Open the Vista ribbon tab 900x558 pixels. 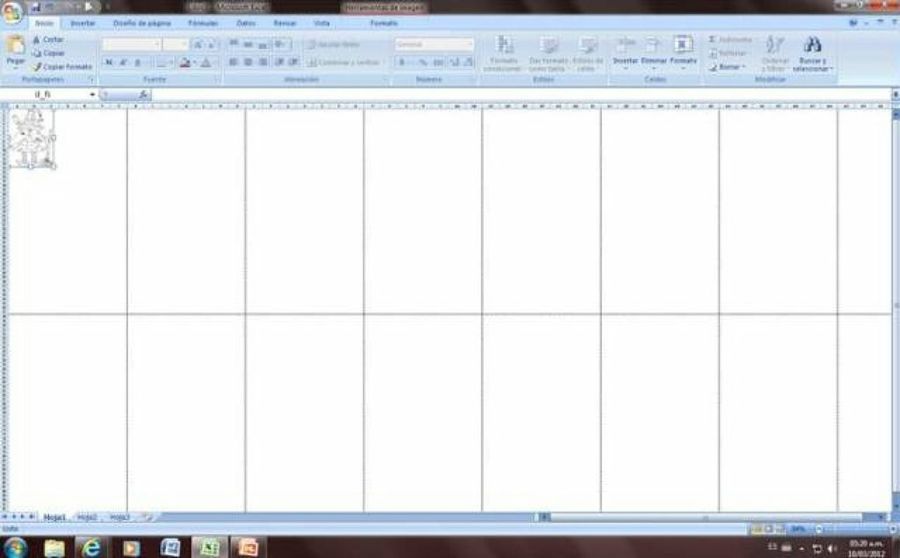(x=322, y=23)
